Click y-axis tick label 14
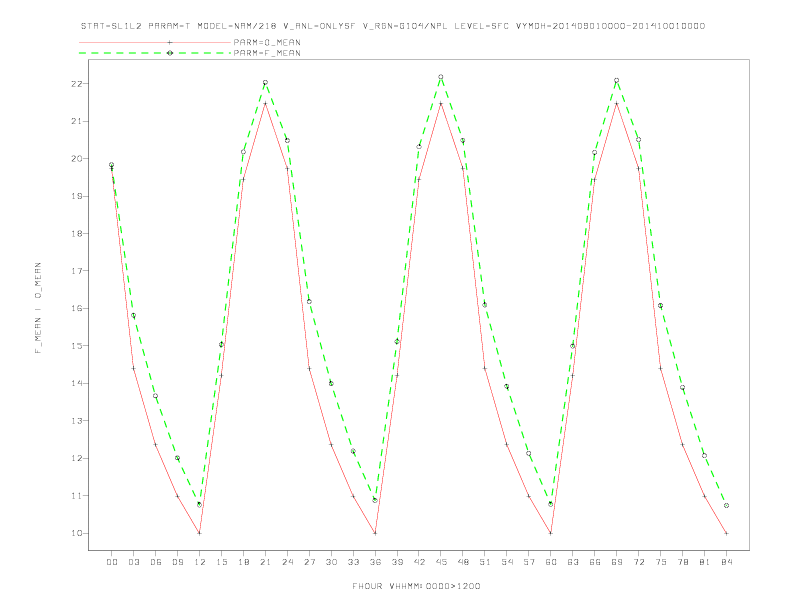This screenshot has width=792, height=612. (76, 383)
